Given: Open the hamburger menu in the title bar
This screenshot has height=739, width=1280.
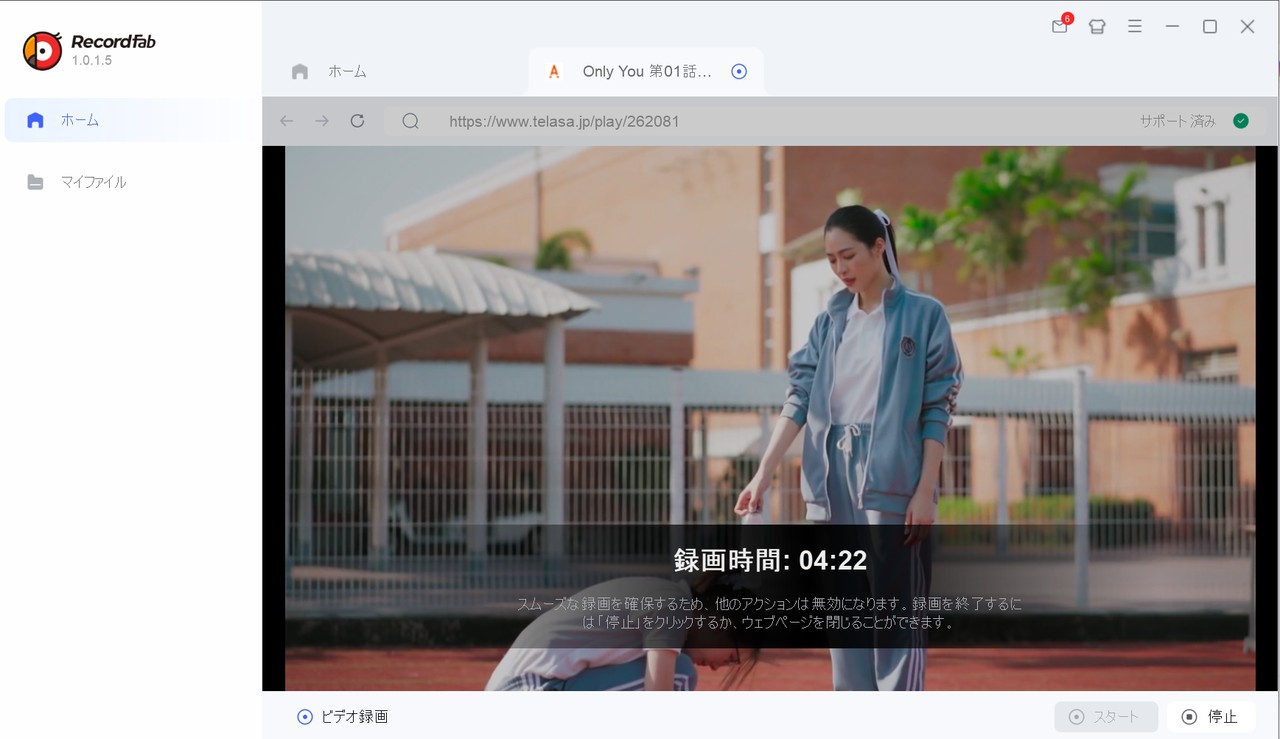Looking at the screenshot, I should (1135, 27).
